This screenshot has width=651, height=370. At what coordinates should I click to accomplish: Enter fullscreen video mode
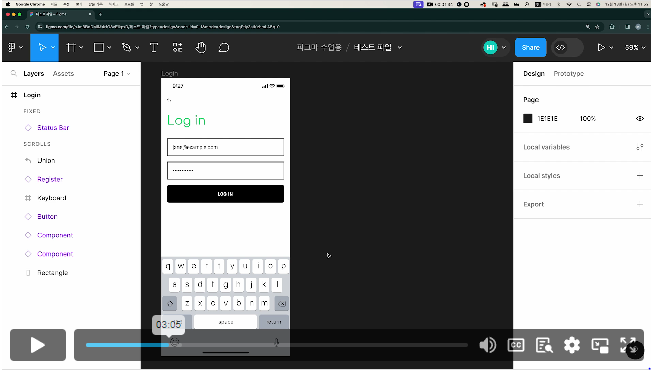pos(628,345)
